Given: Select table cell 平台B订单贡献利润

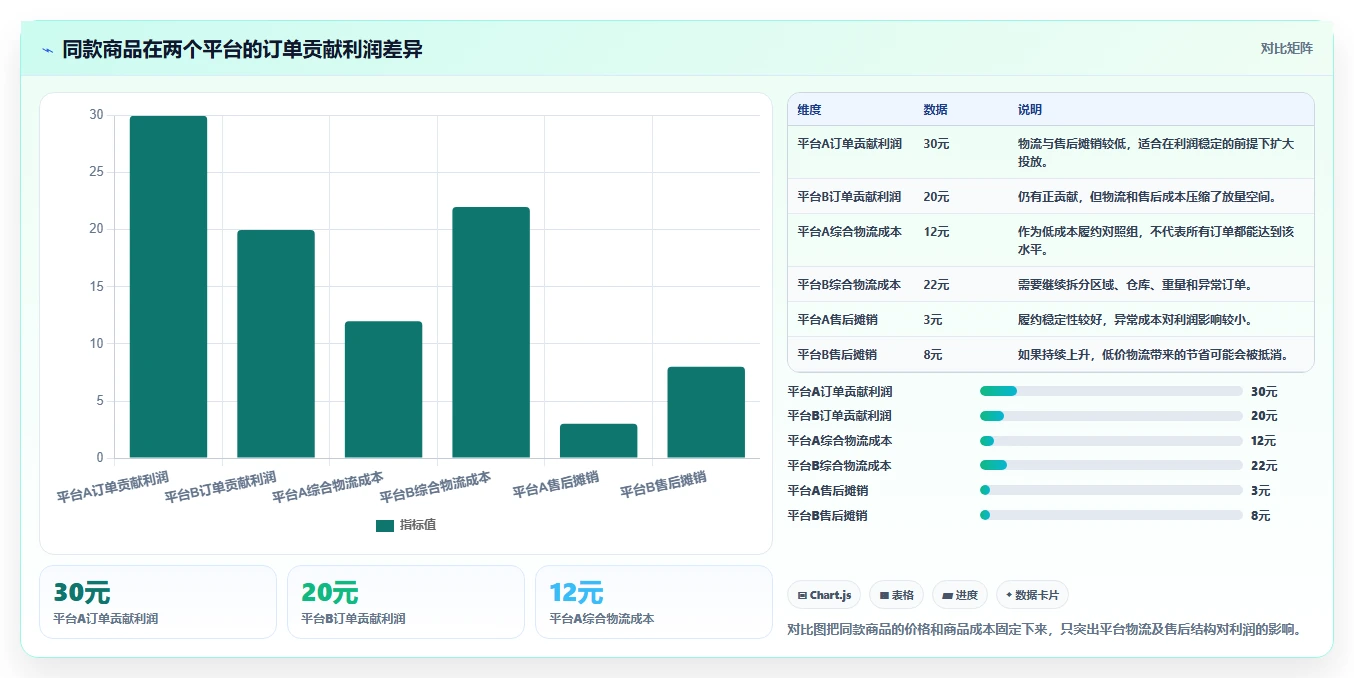Looking at the screenshot, I should [x=849, y=197].
